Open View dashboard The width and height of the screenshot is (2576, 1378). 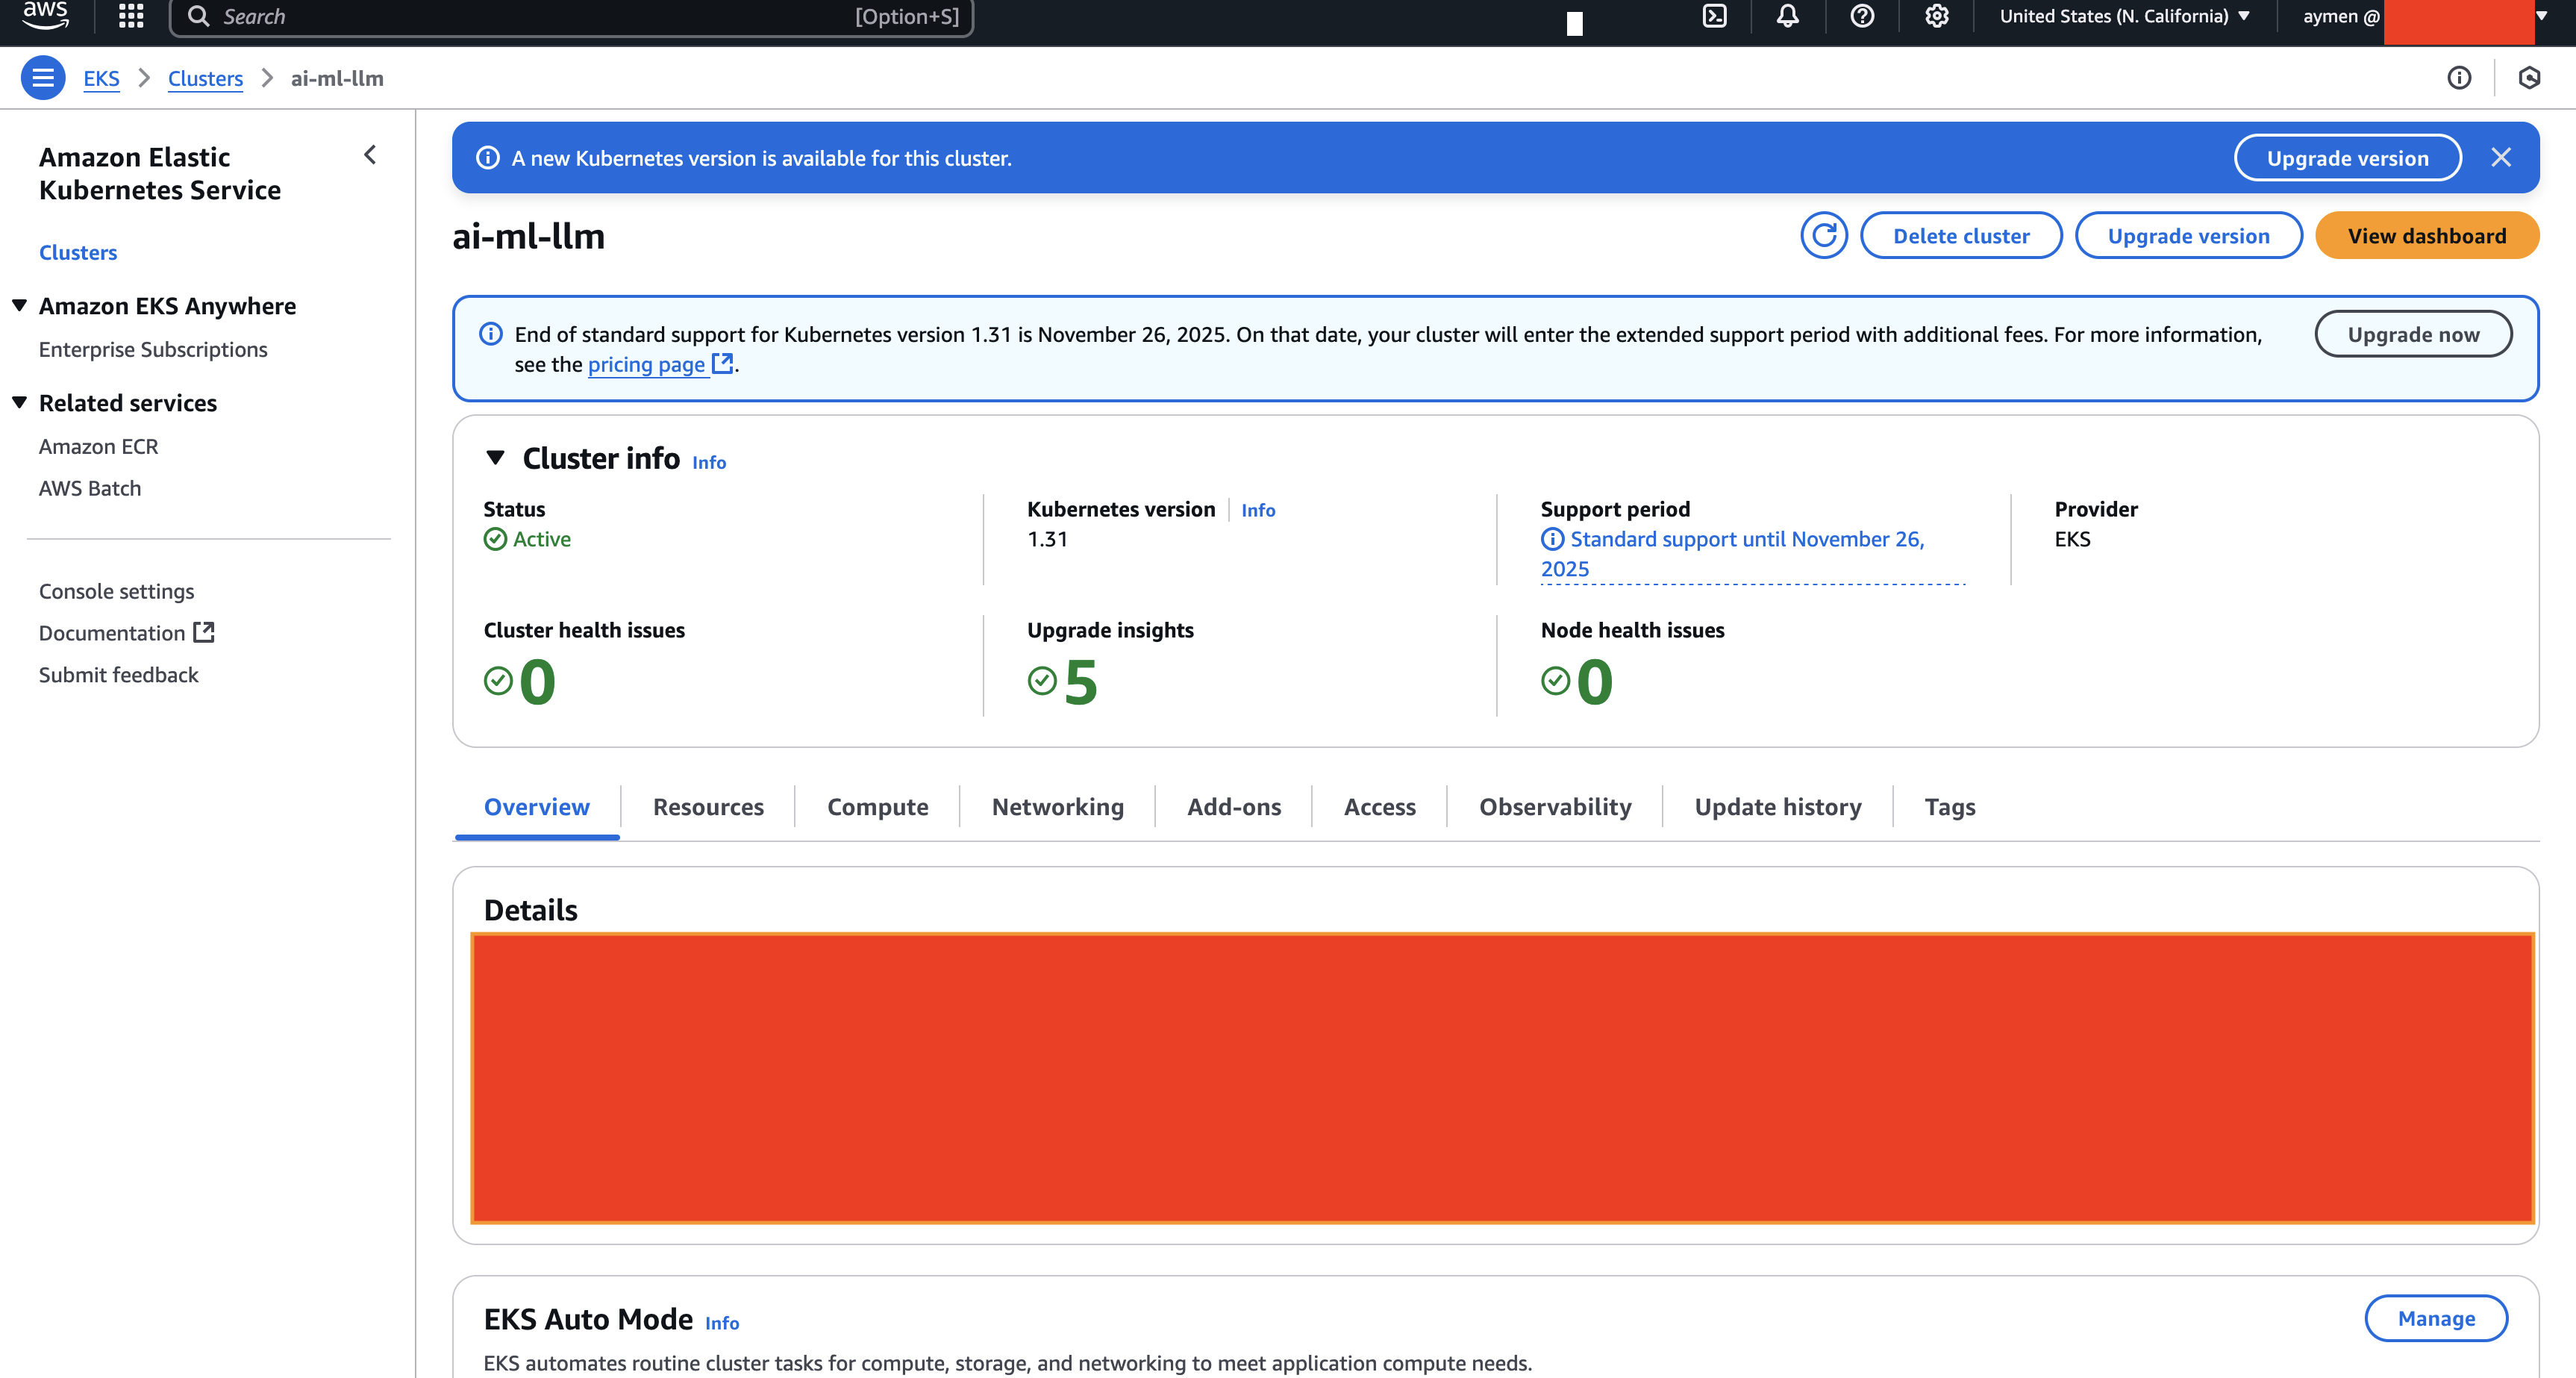coord(2427,236)
